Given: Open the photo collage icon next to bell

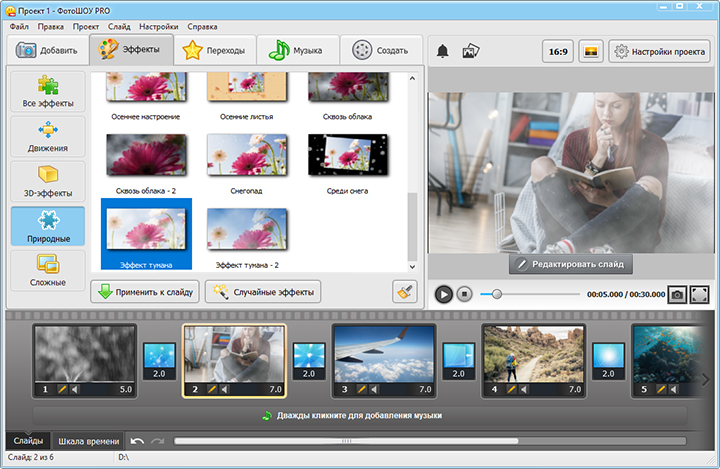Looking at the screenshot, I should [471, 51].
